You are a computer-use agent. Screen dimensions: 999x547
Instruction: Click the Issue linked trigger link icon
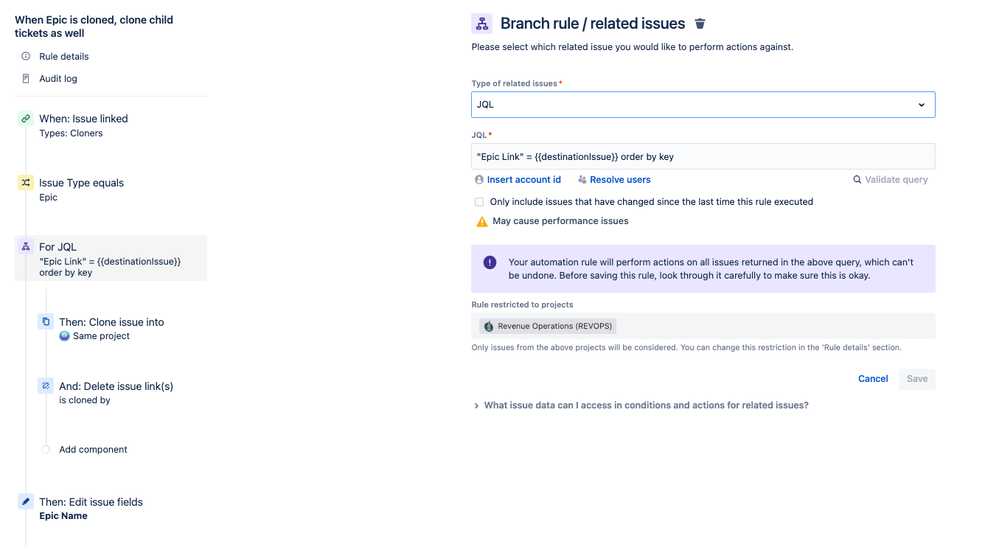tap(25, 118)
